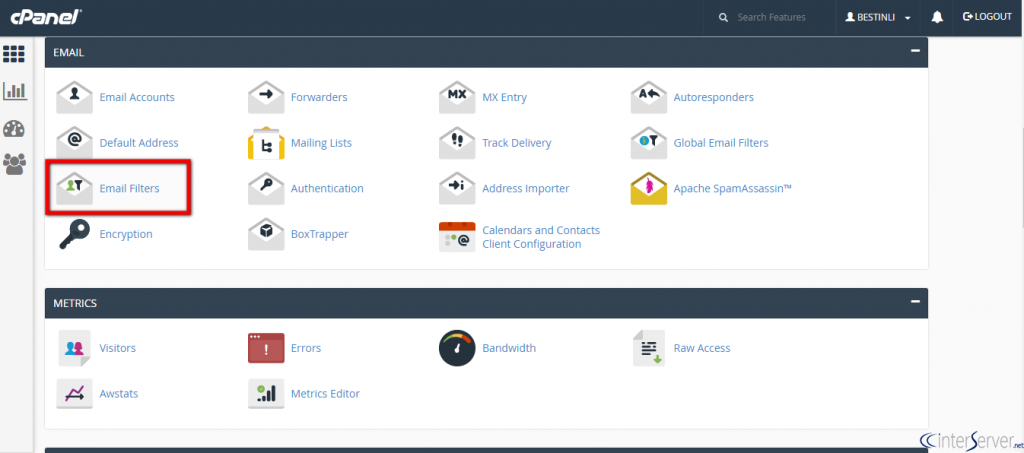1024x453 pixels.
Task: Open the Awstats graph icon
Action: tap(74, 394)
